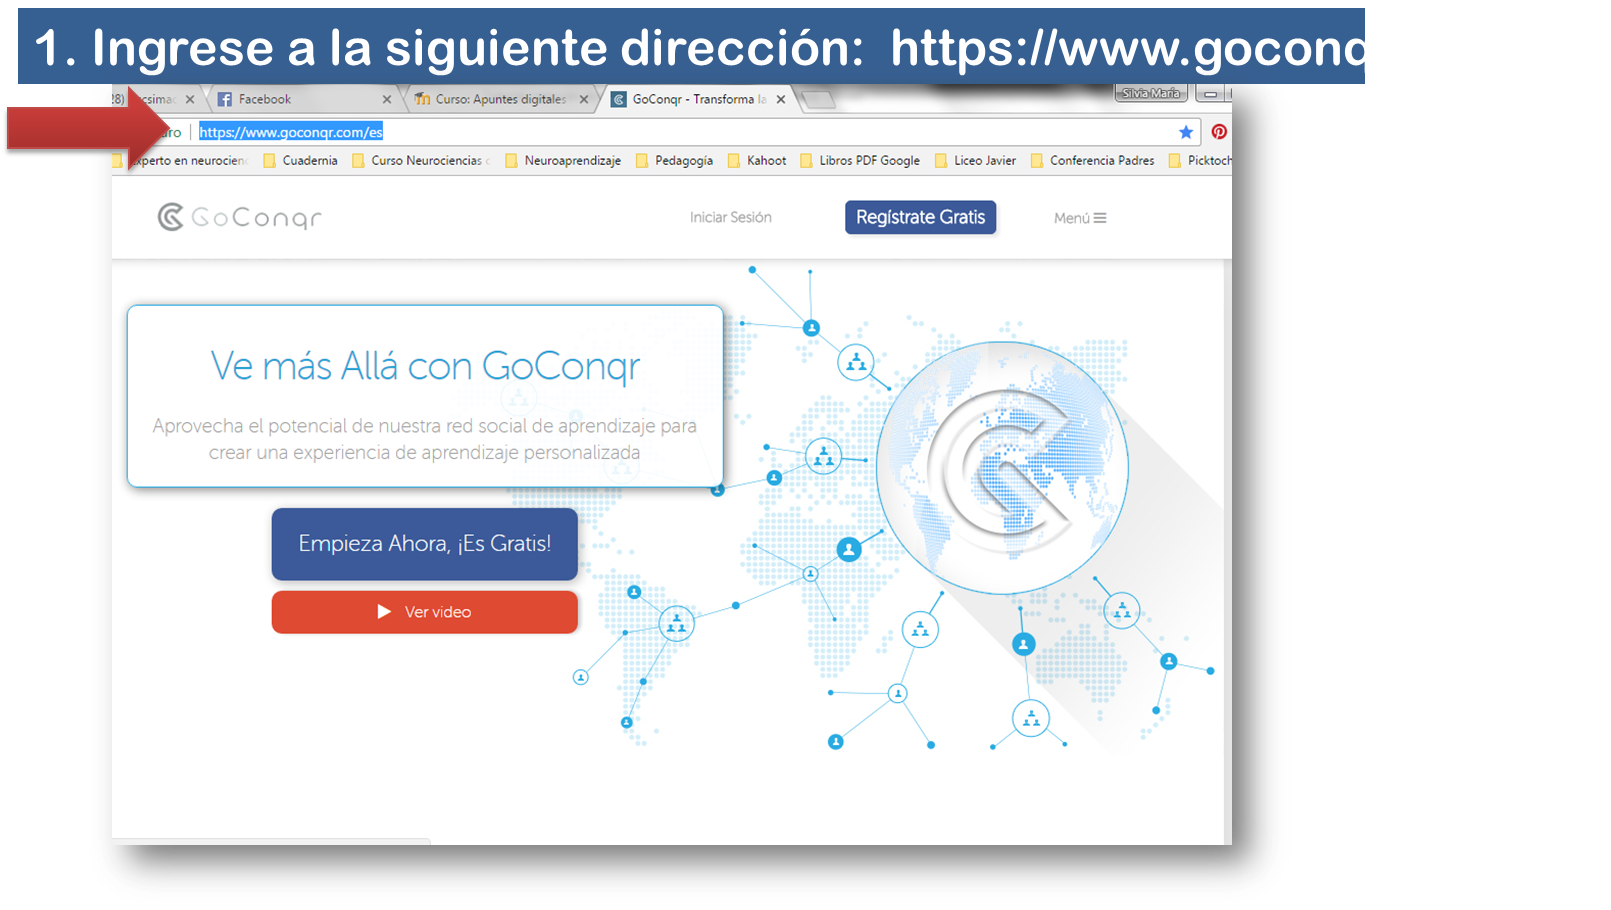Open Libros PDF Google bookmark folder
This screenshot has height=910, width=1611.
tap(860, 160)
